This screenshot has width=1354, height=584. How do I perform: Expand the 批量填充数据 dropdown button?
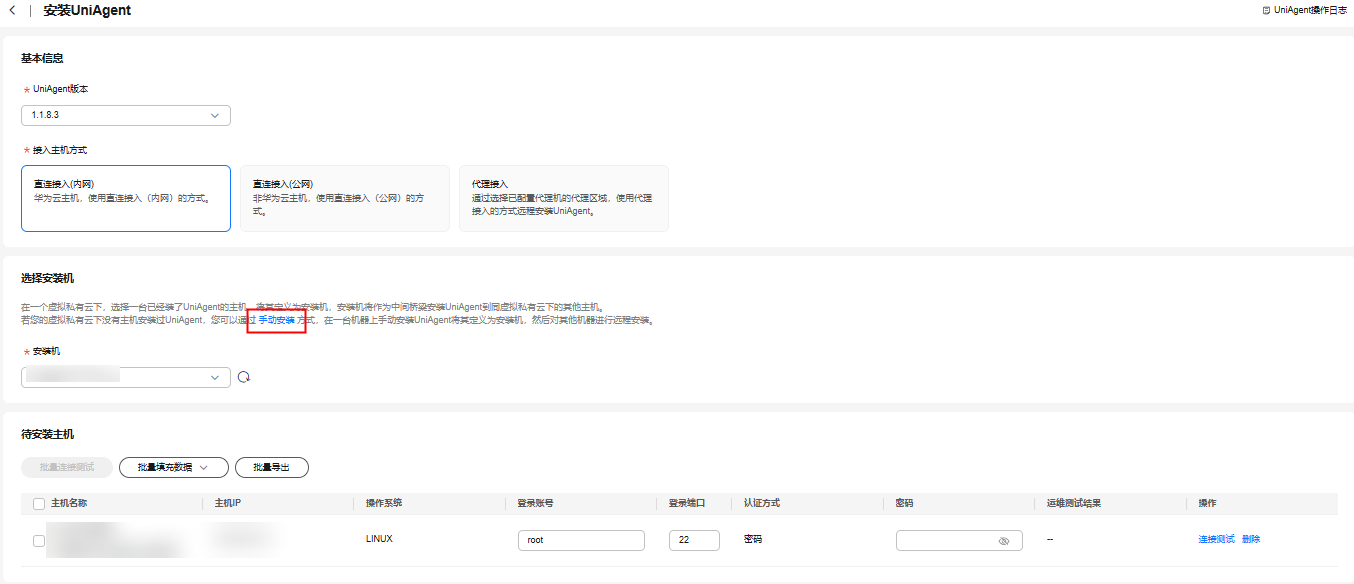point(173,467)
